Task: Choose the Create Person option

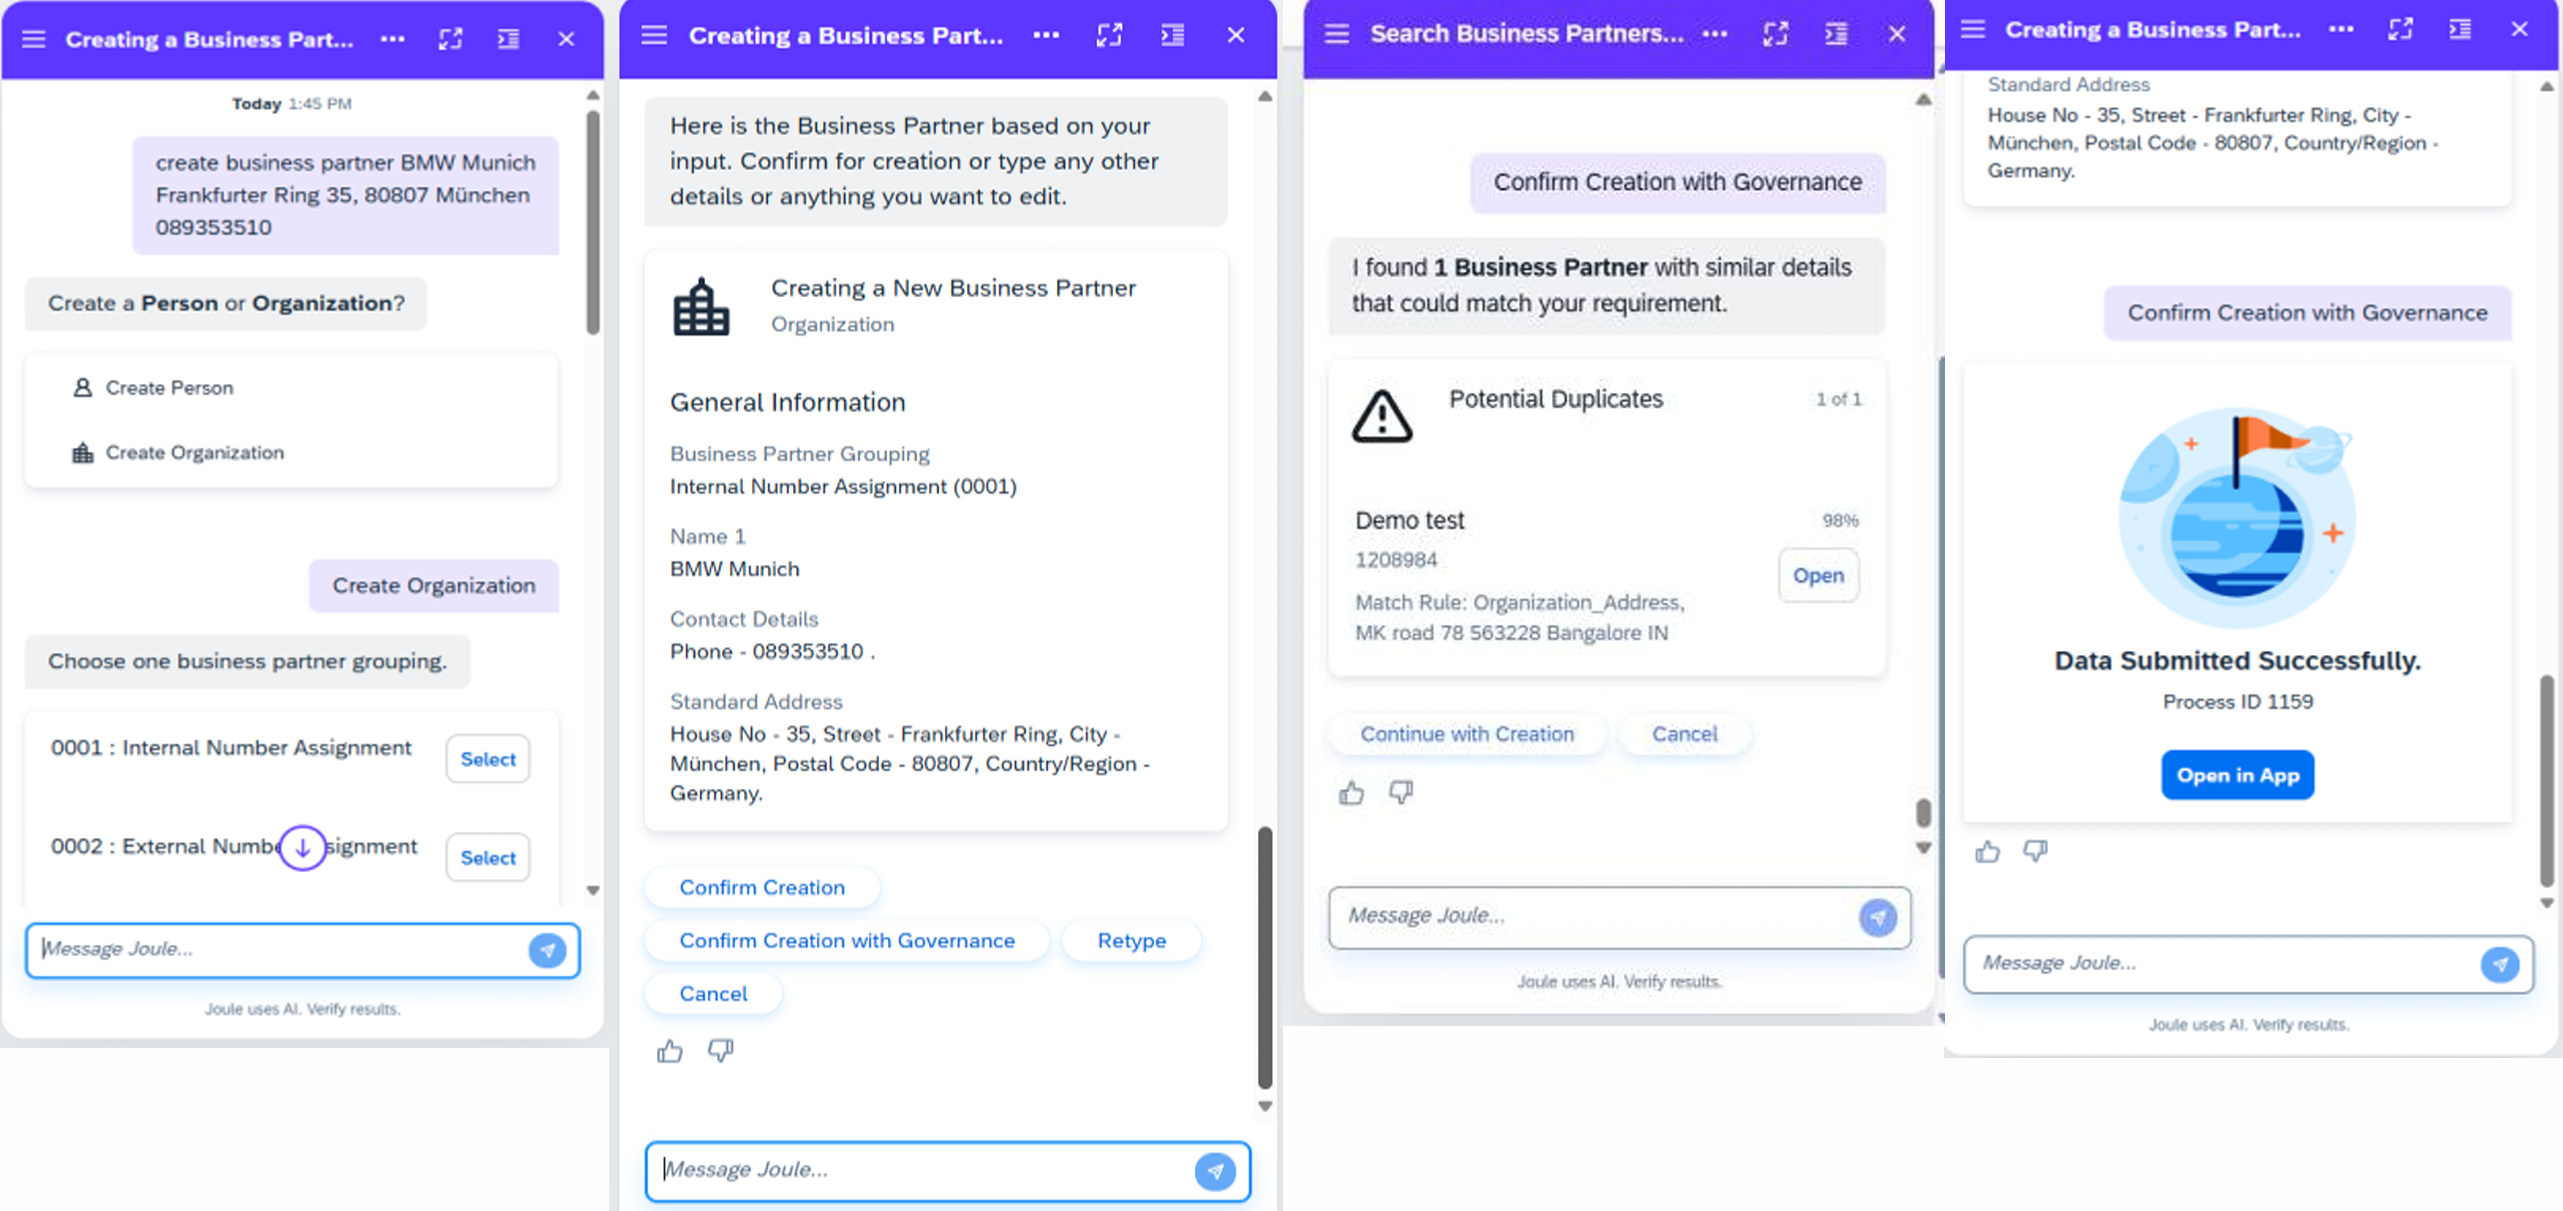Action: click(x=168, y=388)
